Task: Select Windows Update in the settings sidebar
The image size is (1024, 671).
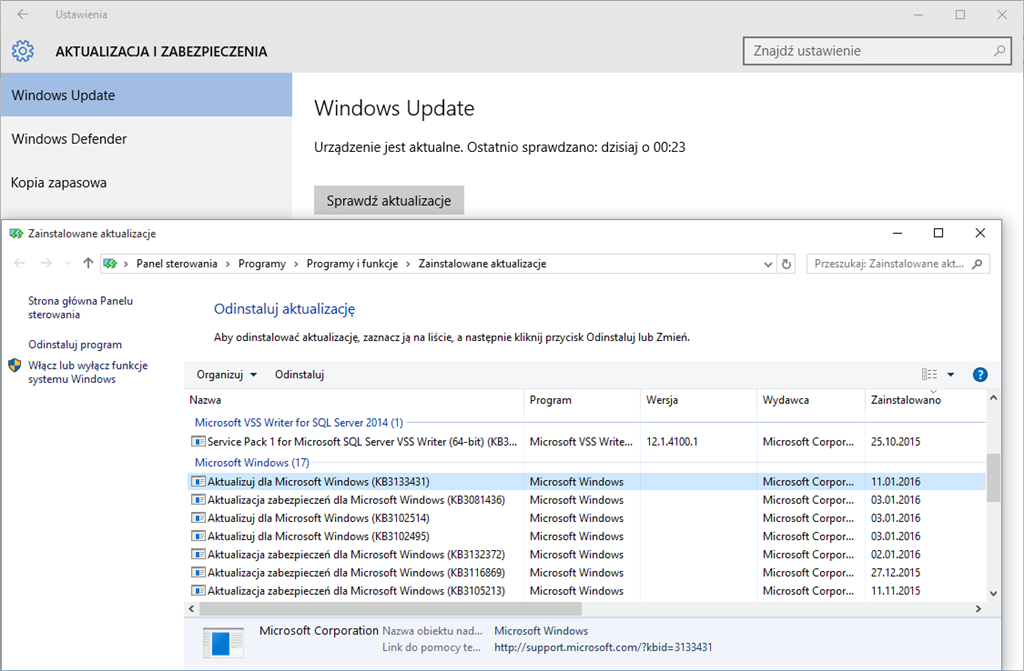Action: click(x=146, y=95)
